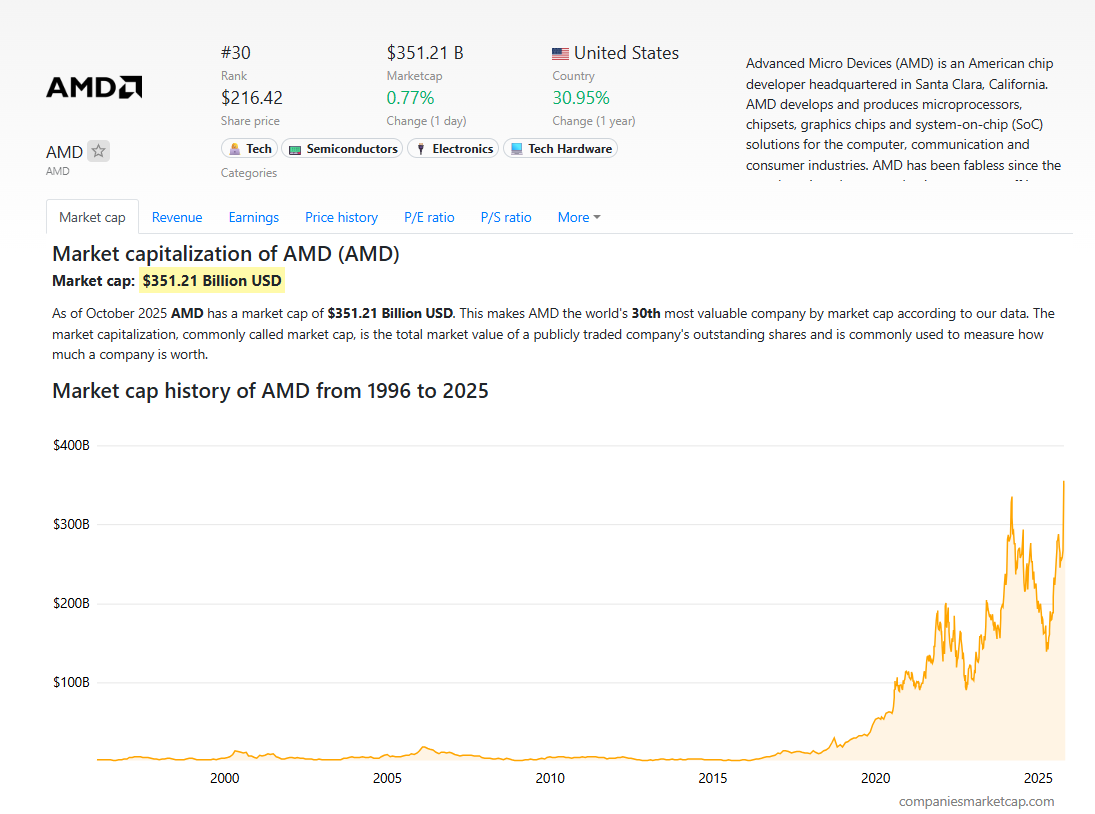Click the Tech Hardware category label
This screenshot has width=1095, height=814.
[569, 149]
